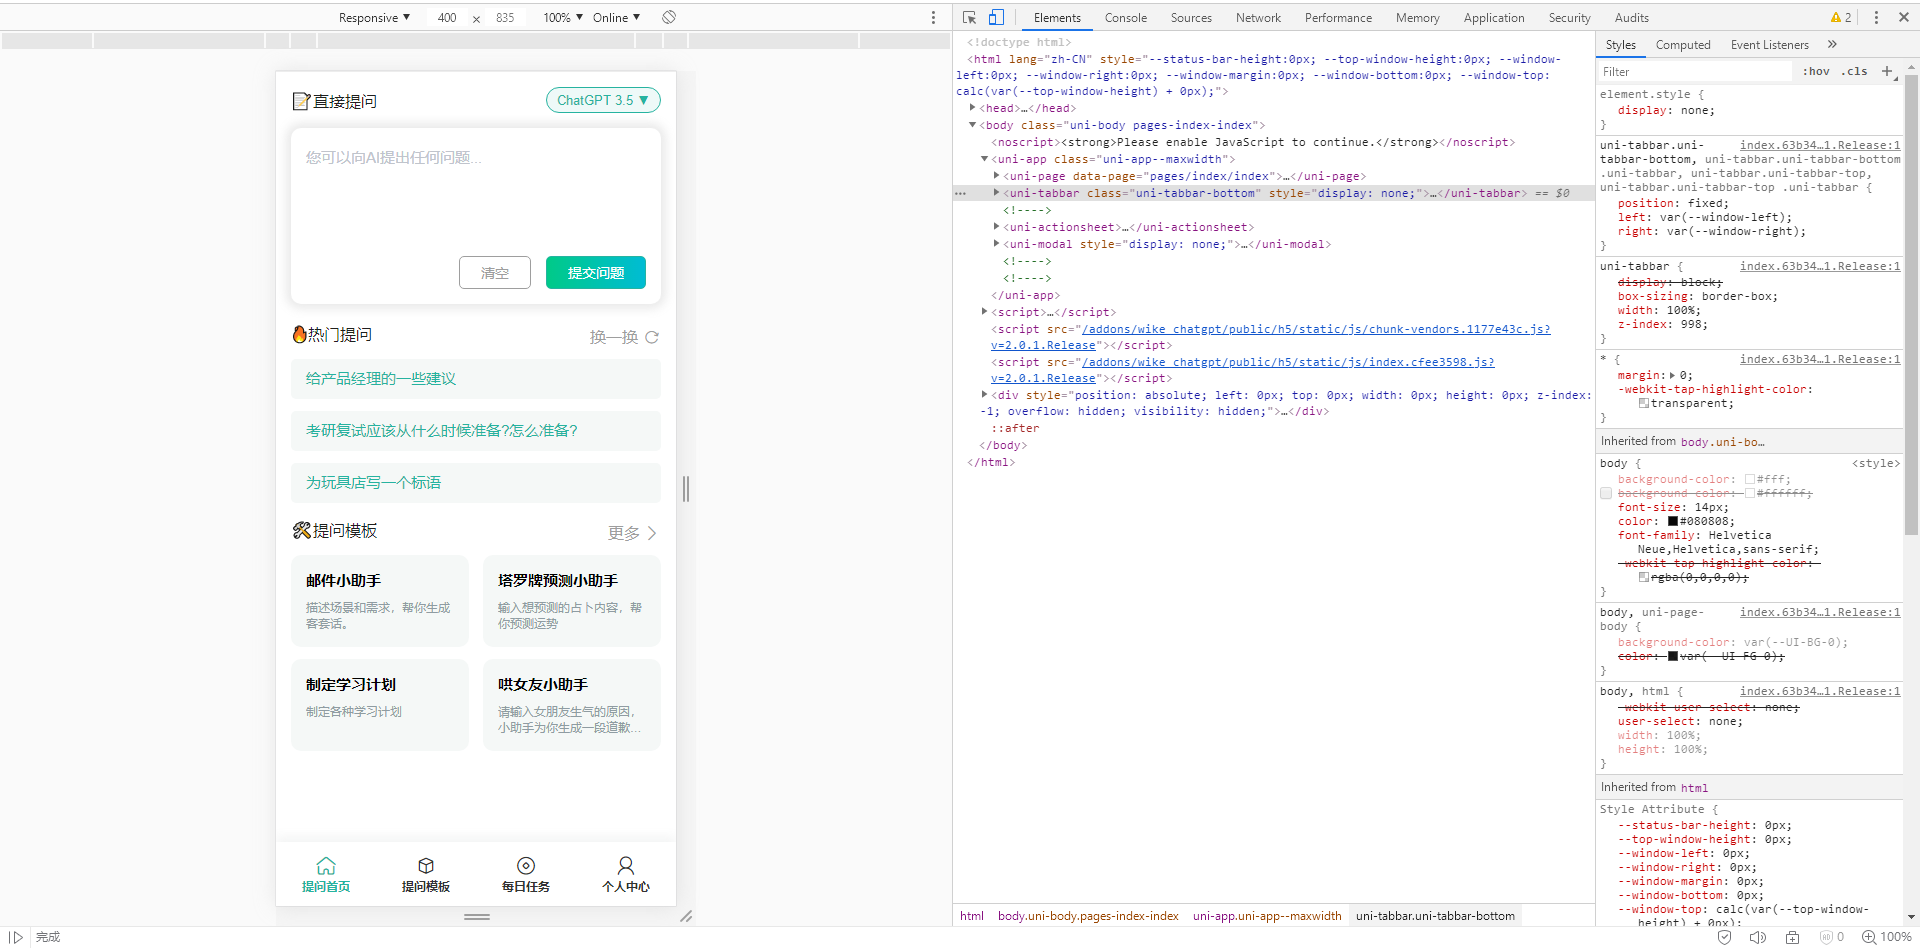Toggle the device toolbar icon
The image size is (1920, 948).
tap(996, 17)
